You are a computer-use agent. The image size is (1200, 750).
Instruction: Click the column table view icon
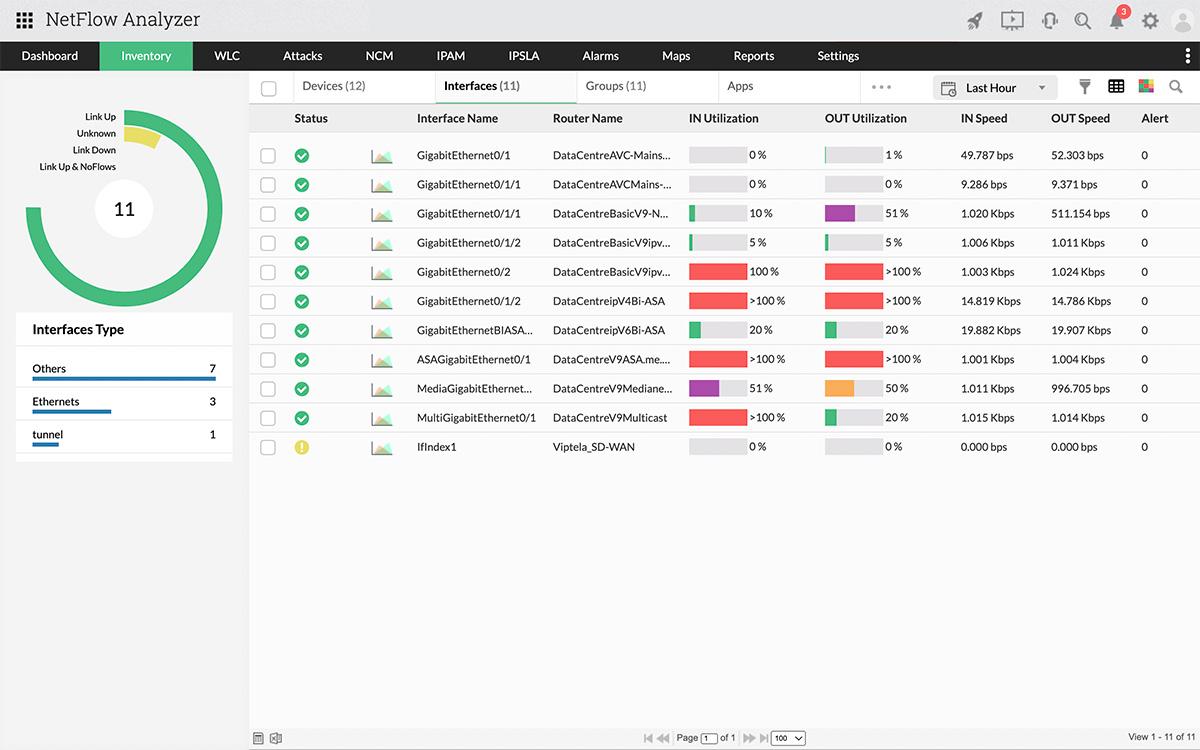(1114, 87)
